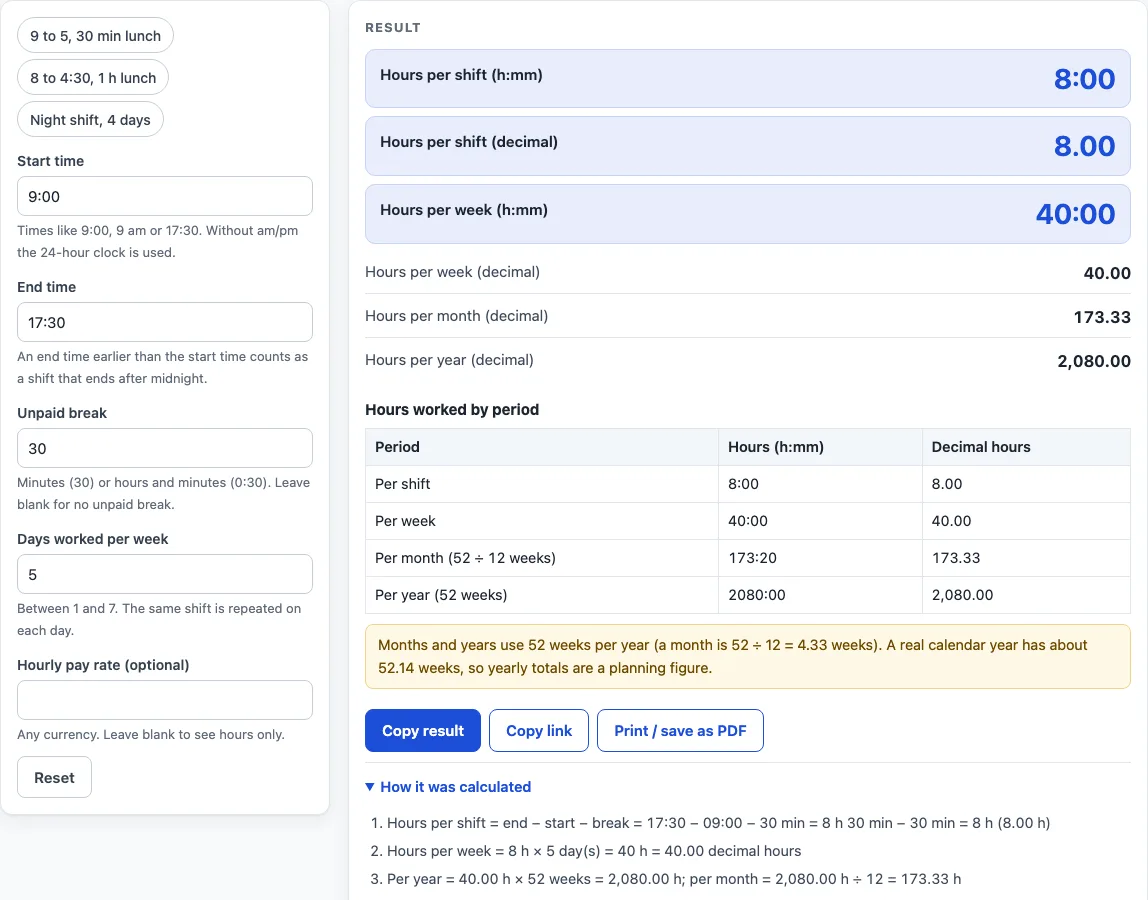The height and width of the screenshot is (900, 1148).
Task: Click into the End time field
Action: click(165, 322)
